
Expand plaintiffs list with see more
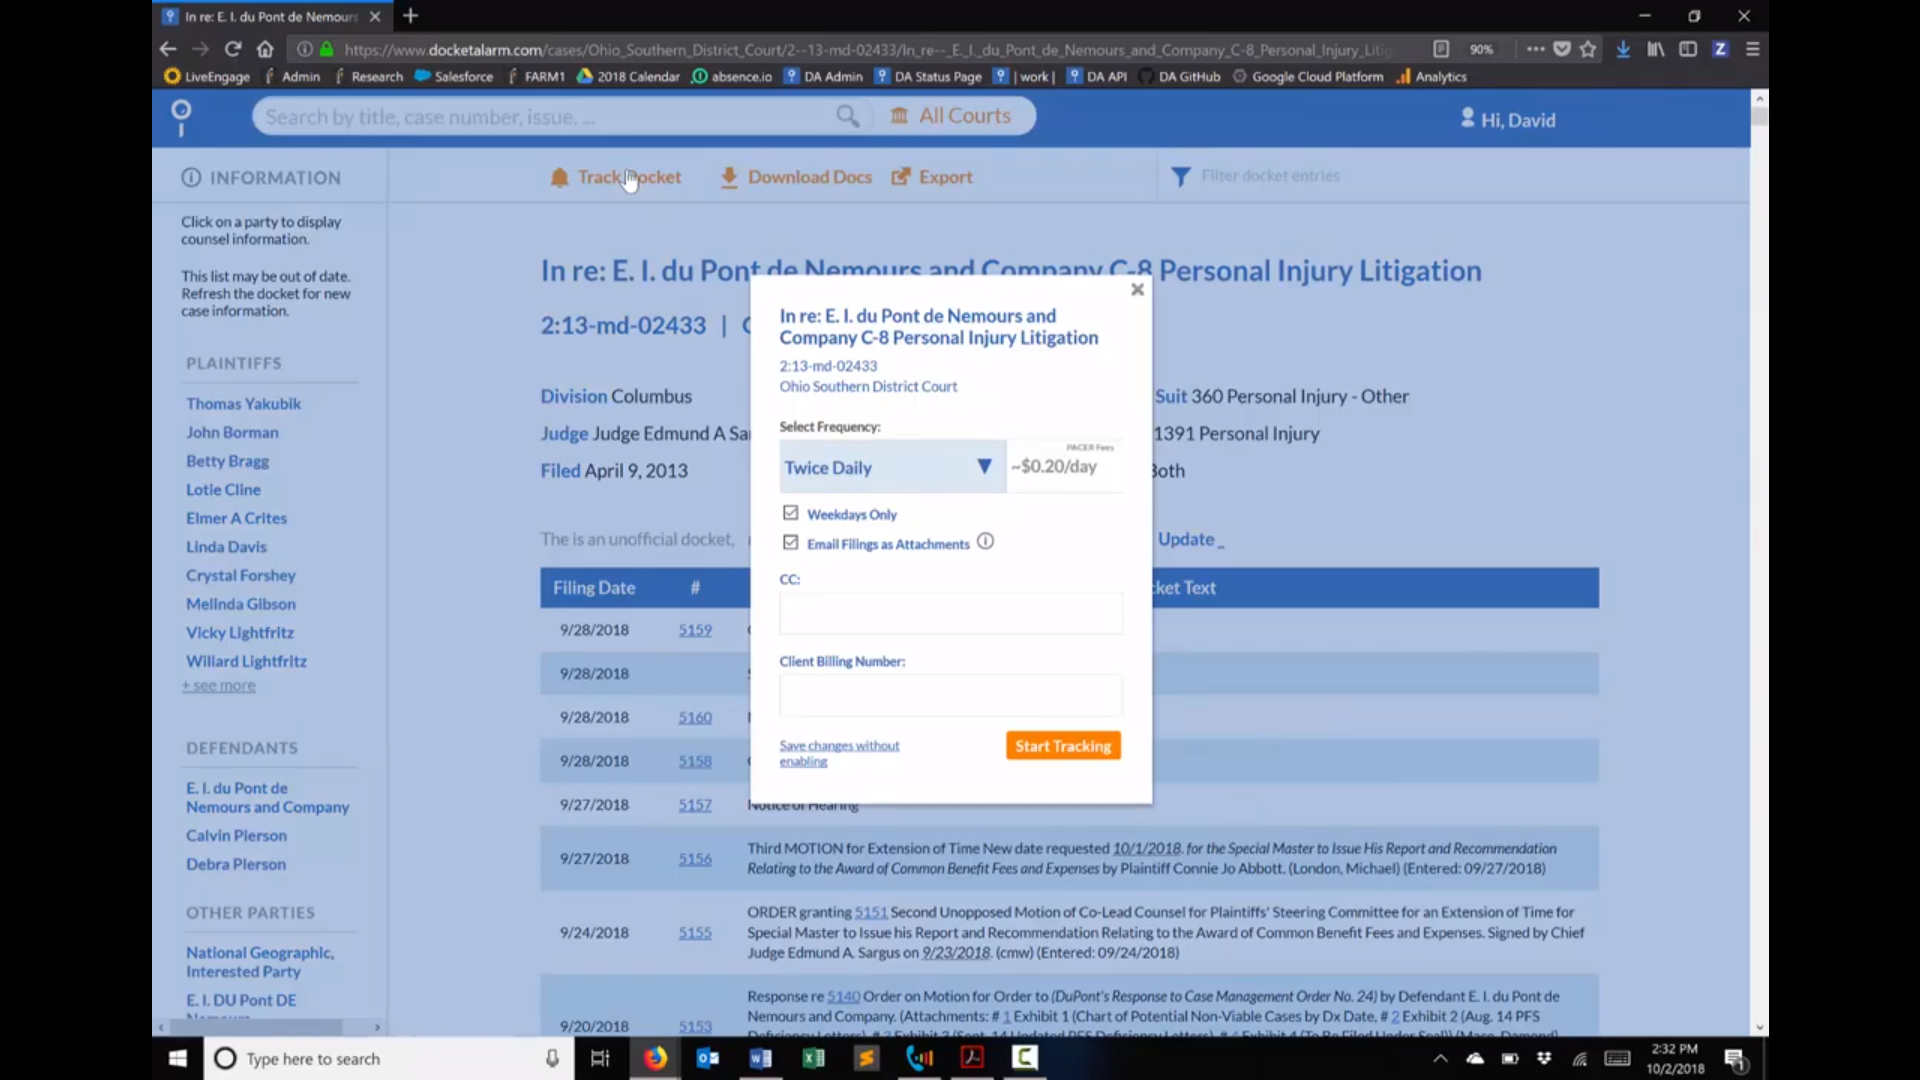pyautogui.click(x=219, y=686)
